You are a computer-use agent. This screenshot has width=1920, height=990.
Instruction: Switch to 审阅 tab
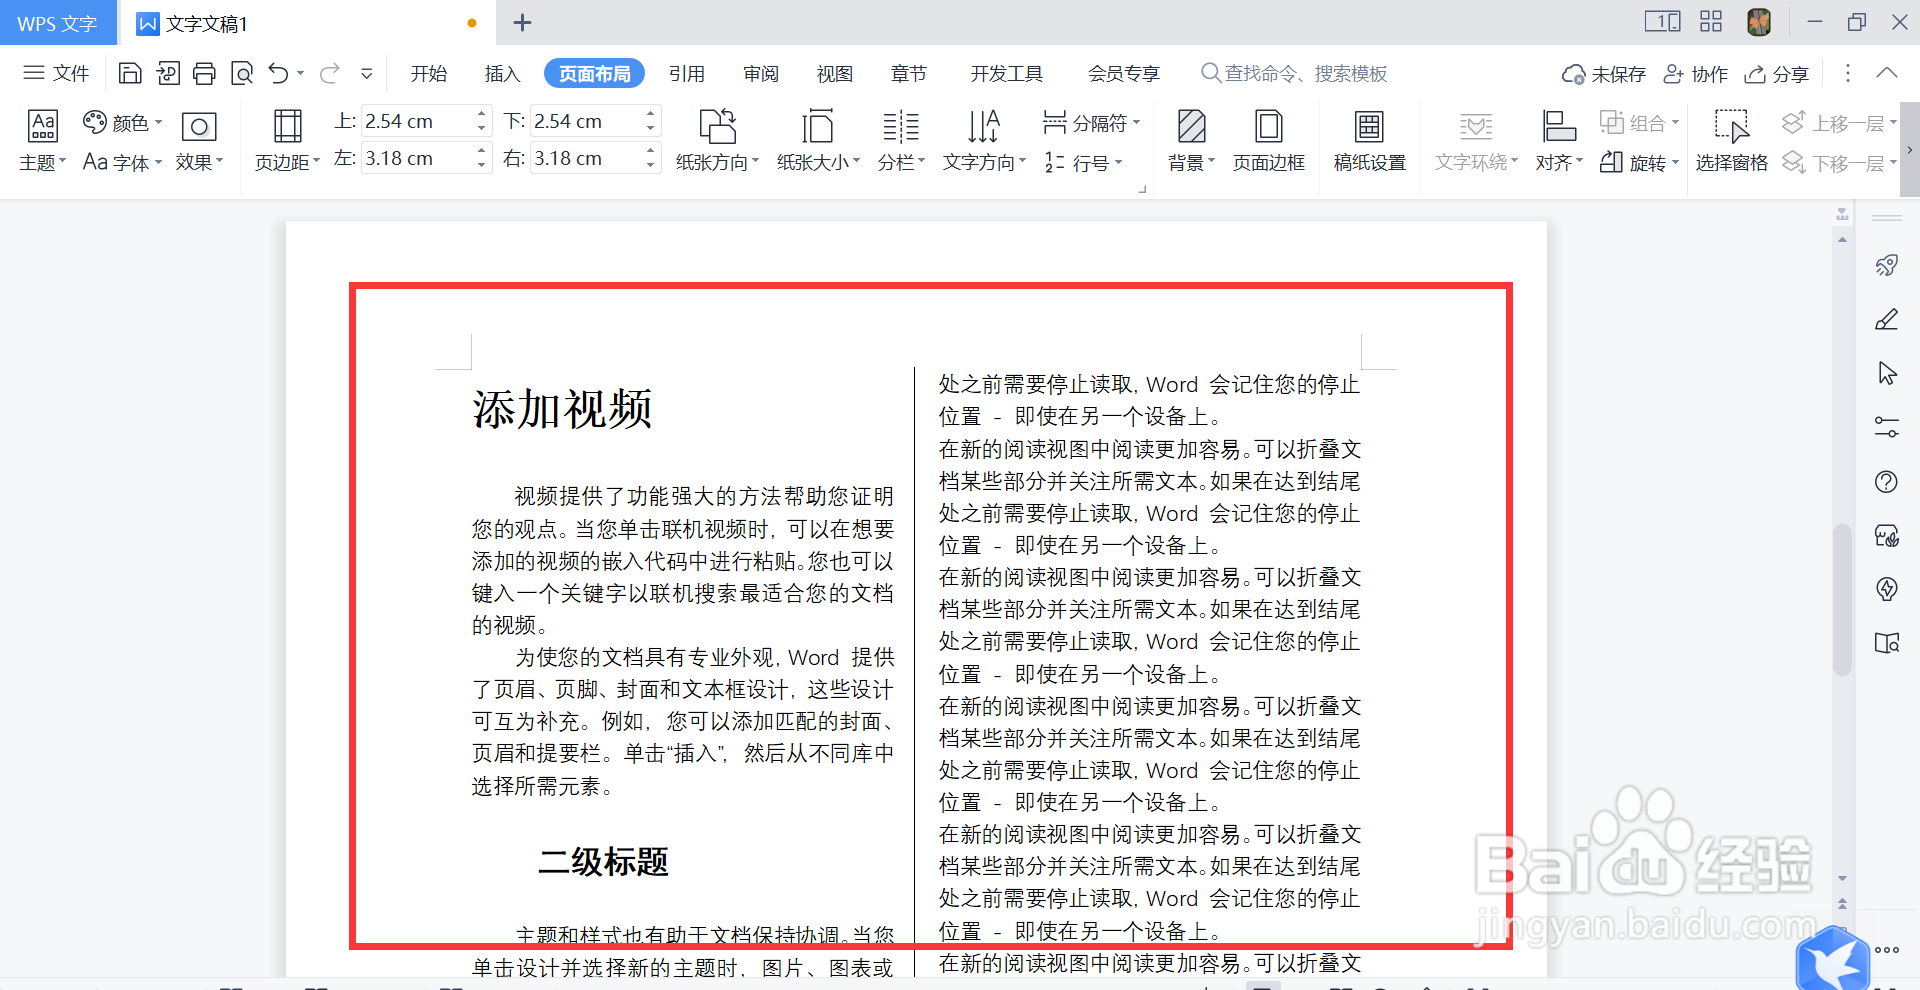761,73
